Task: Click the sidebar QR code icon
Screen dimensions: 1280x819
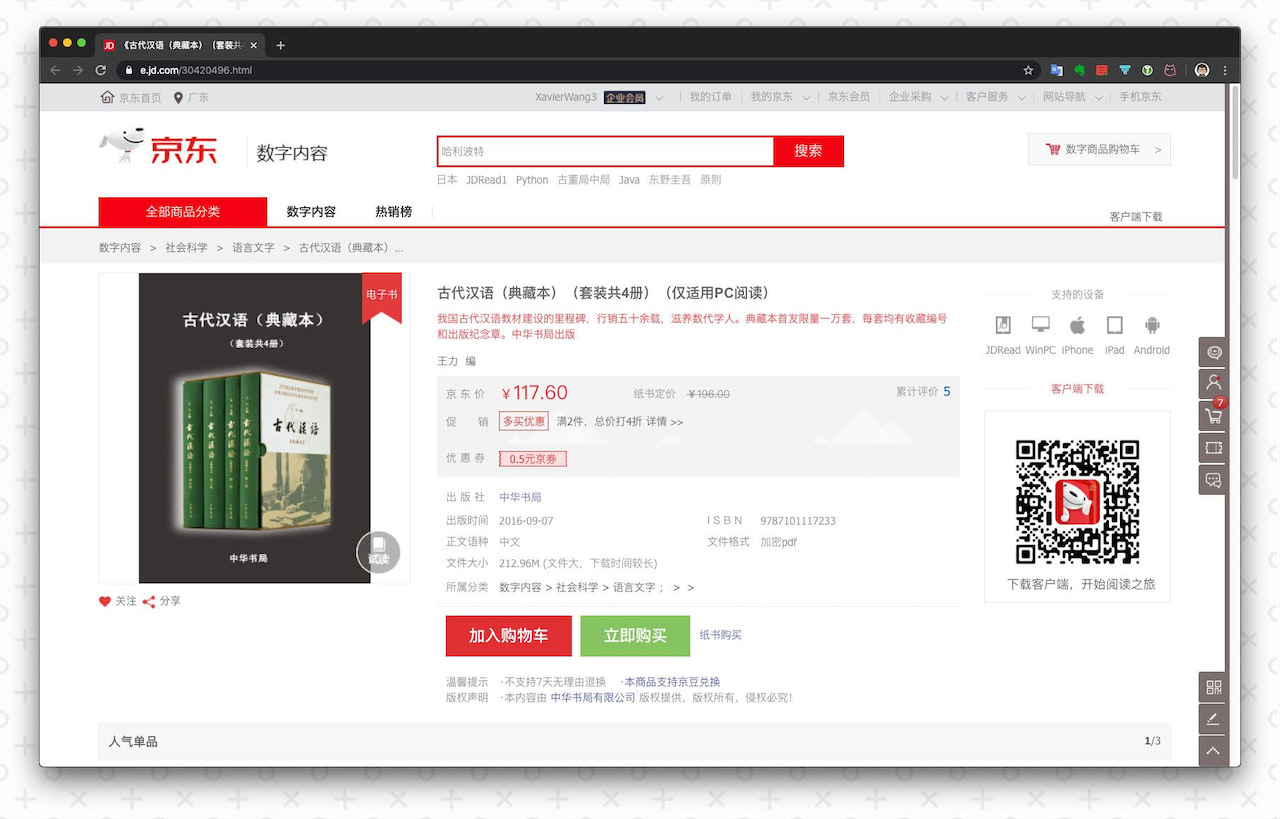Action: 1213,687
